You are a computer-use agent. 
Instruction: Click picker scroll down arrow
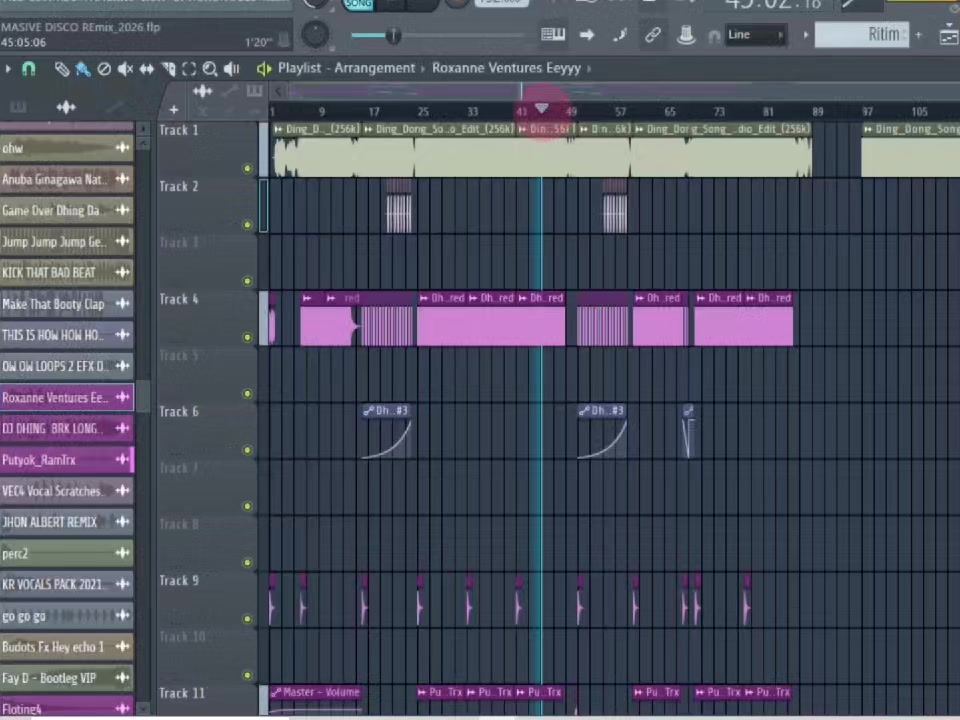(143, 708)
